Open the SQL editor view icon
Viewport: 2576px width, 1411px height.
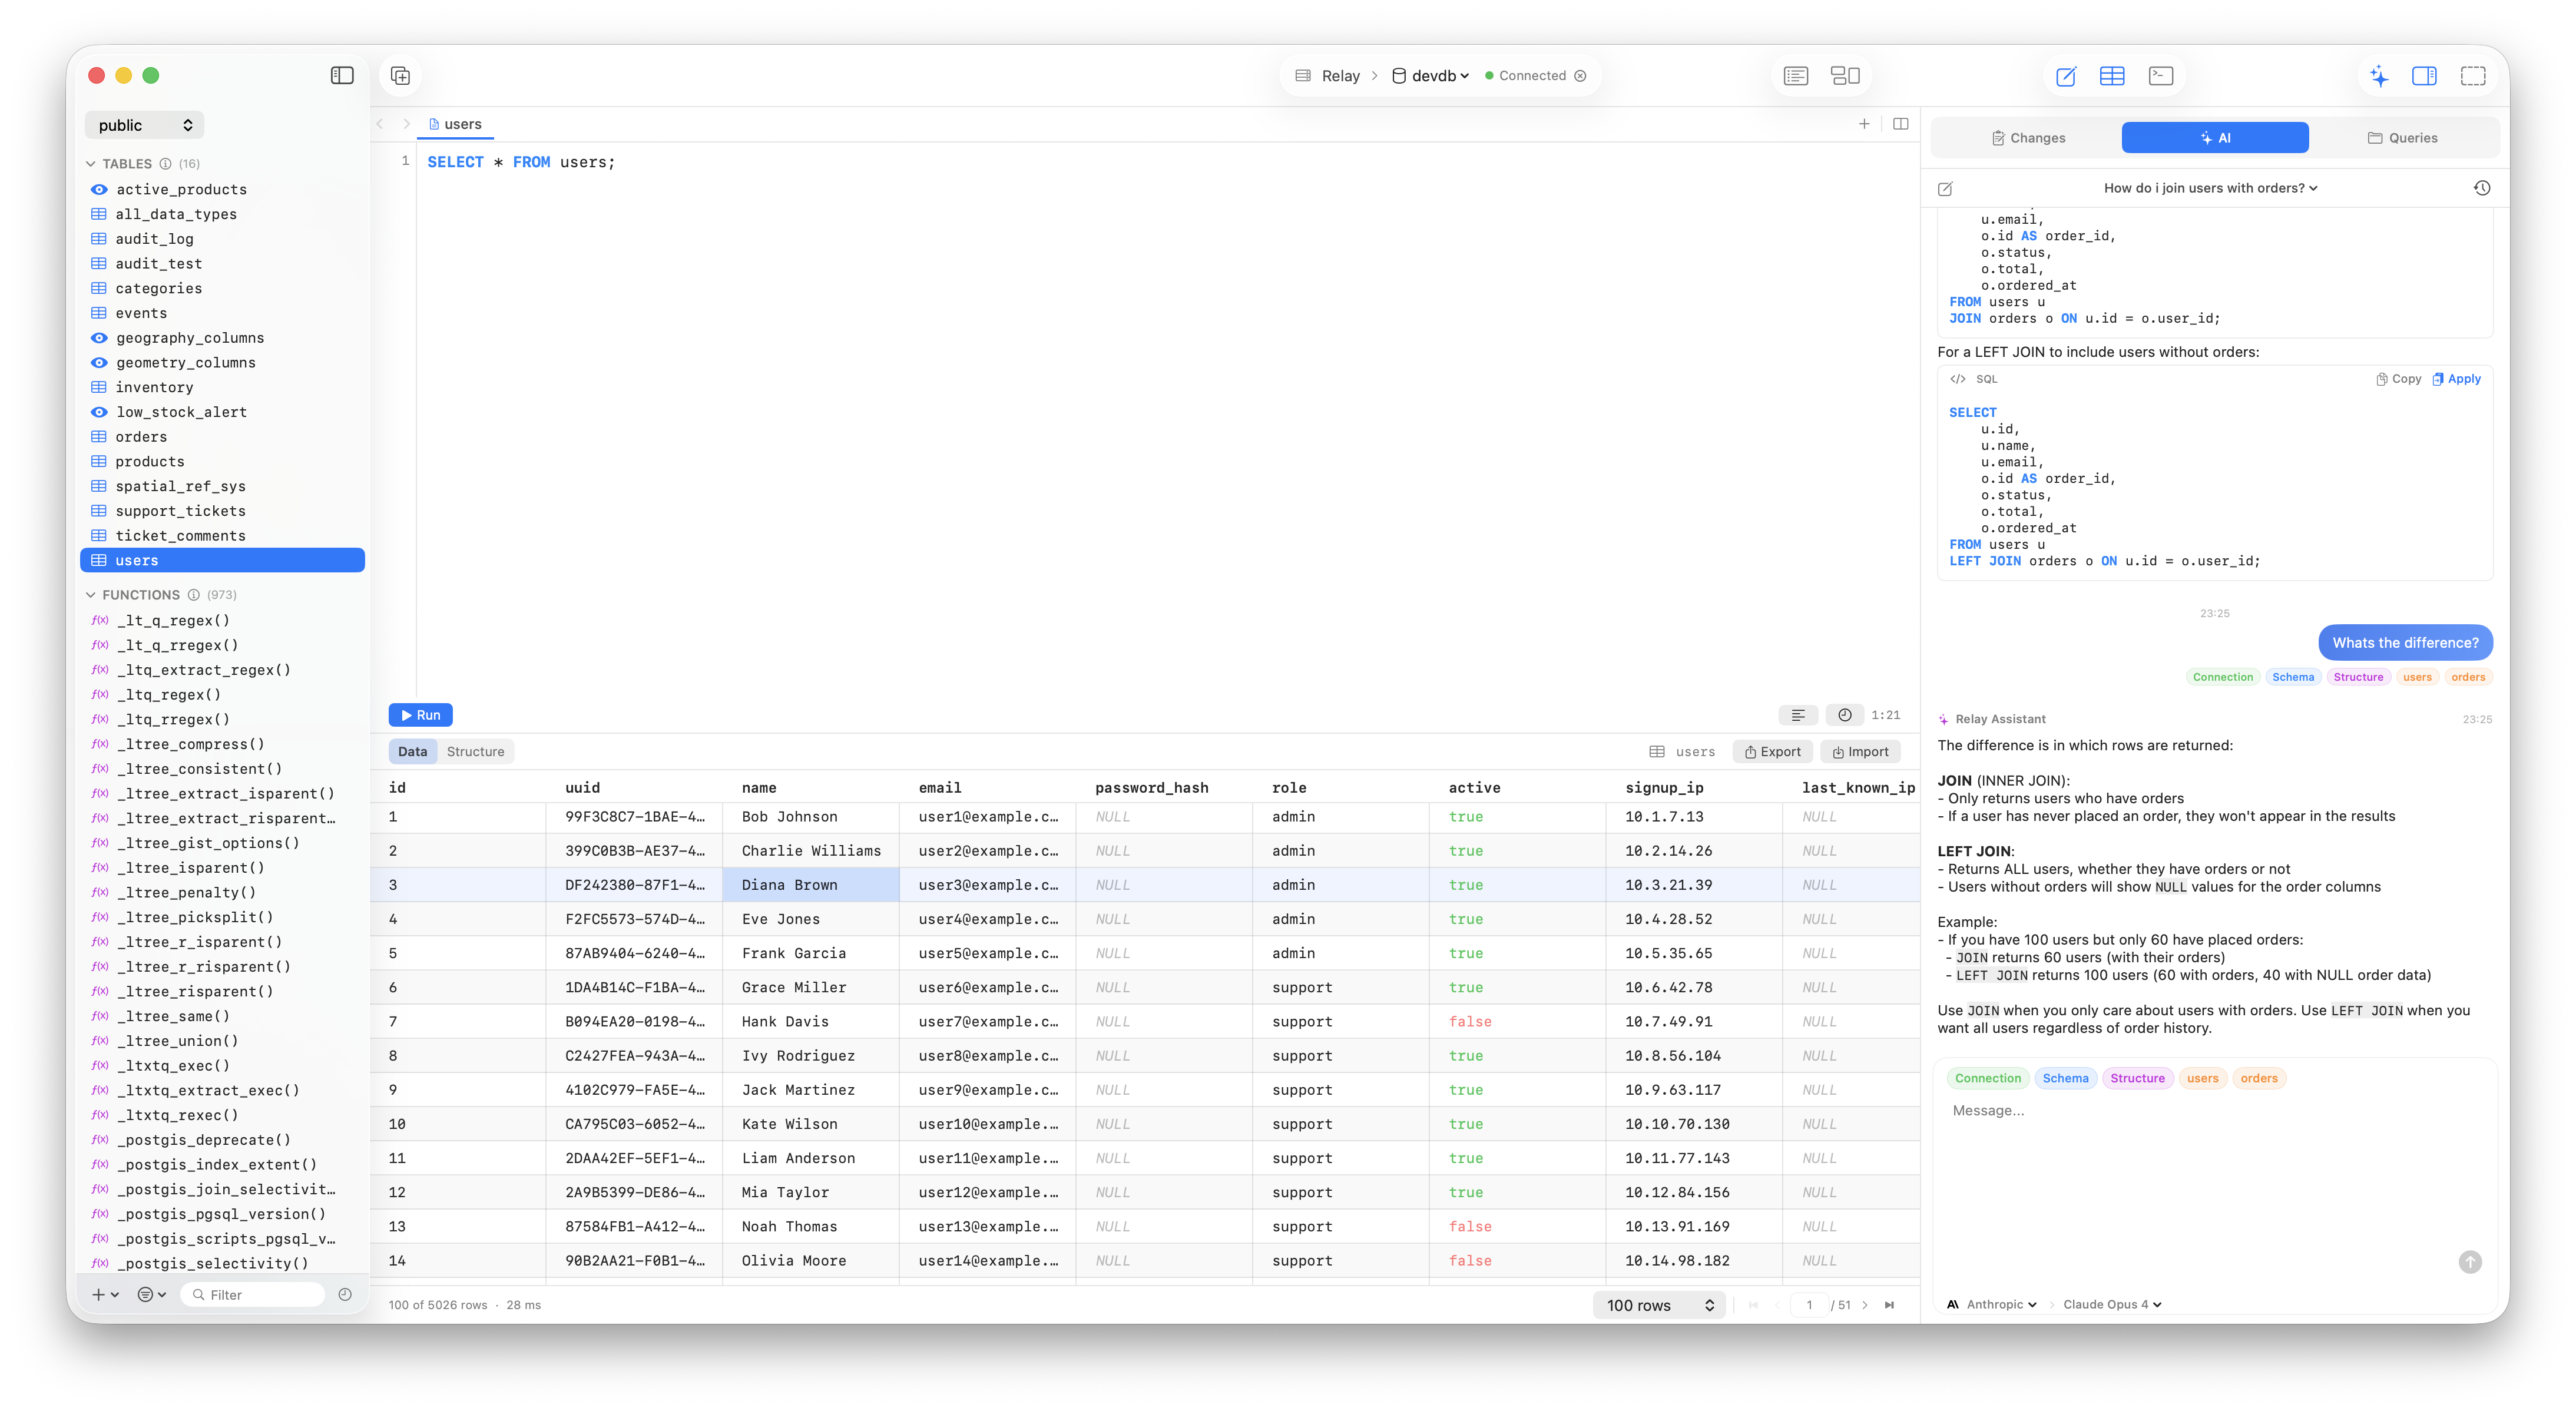2066,75
